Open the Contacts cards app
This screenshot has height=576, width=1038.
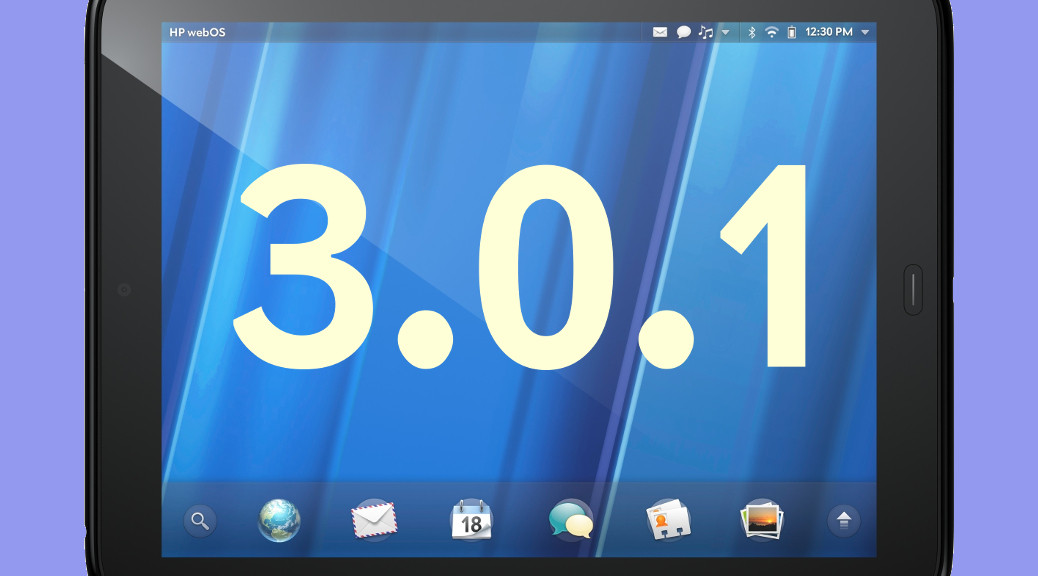pyautogui.click(x=669, y=520)
